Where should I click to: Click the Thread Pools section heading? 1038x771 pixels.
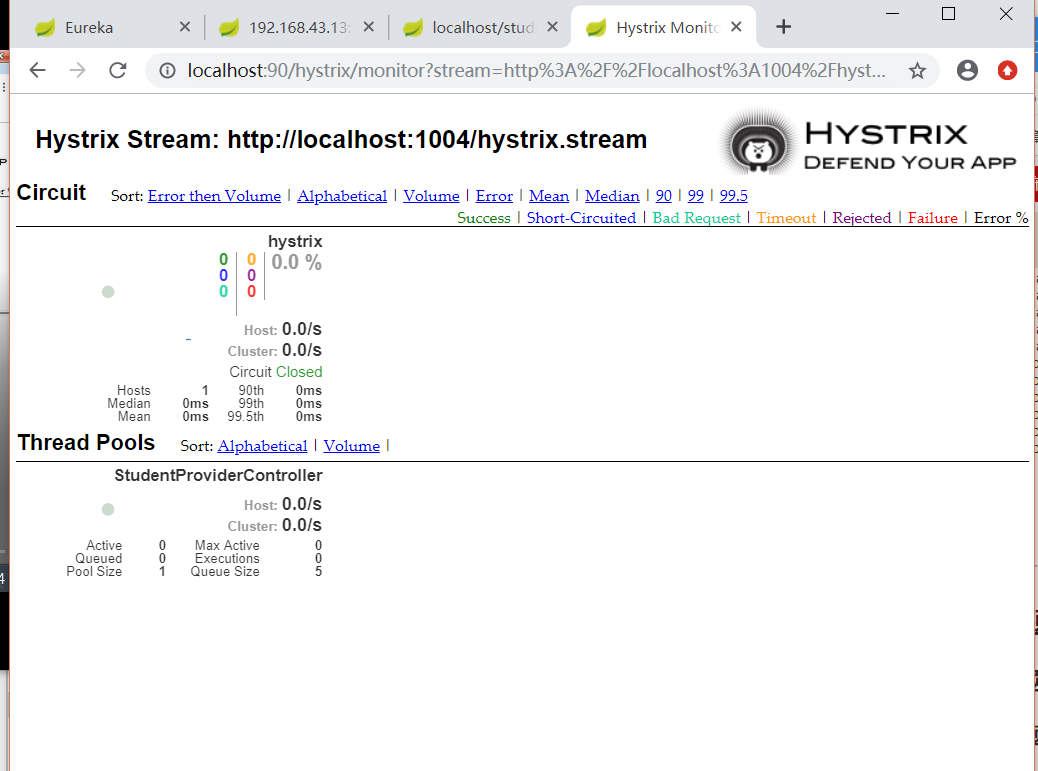point(86,443)
